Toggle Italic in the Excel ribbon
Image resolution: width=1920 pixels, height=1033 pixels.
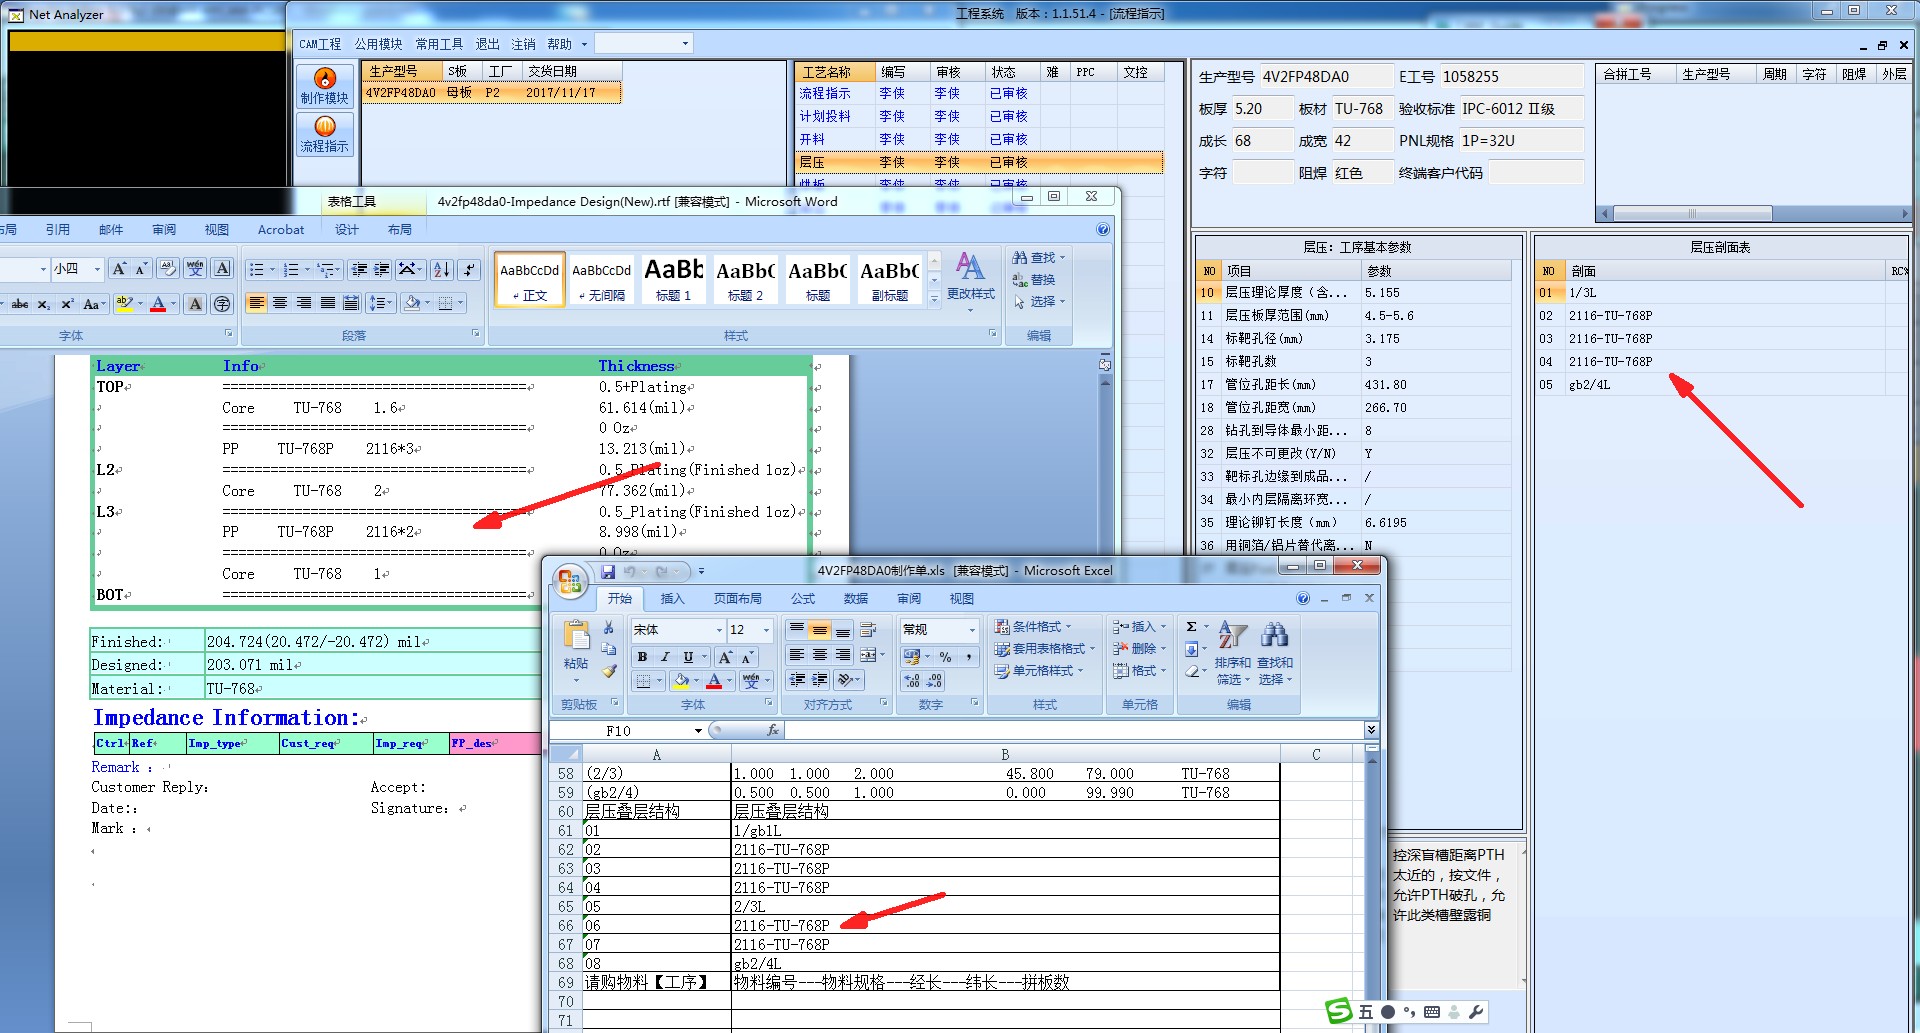[x=665, y=657]
